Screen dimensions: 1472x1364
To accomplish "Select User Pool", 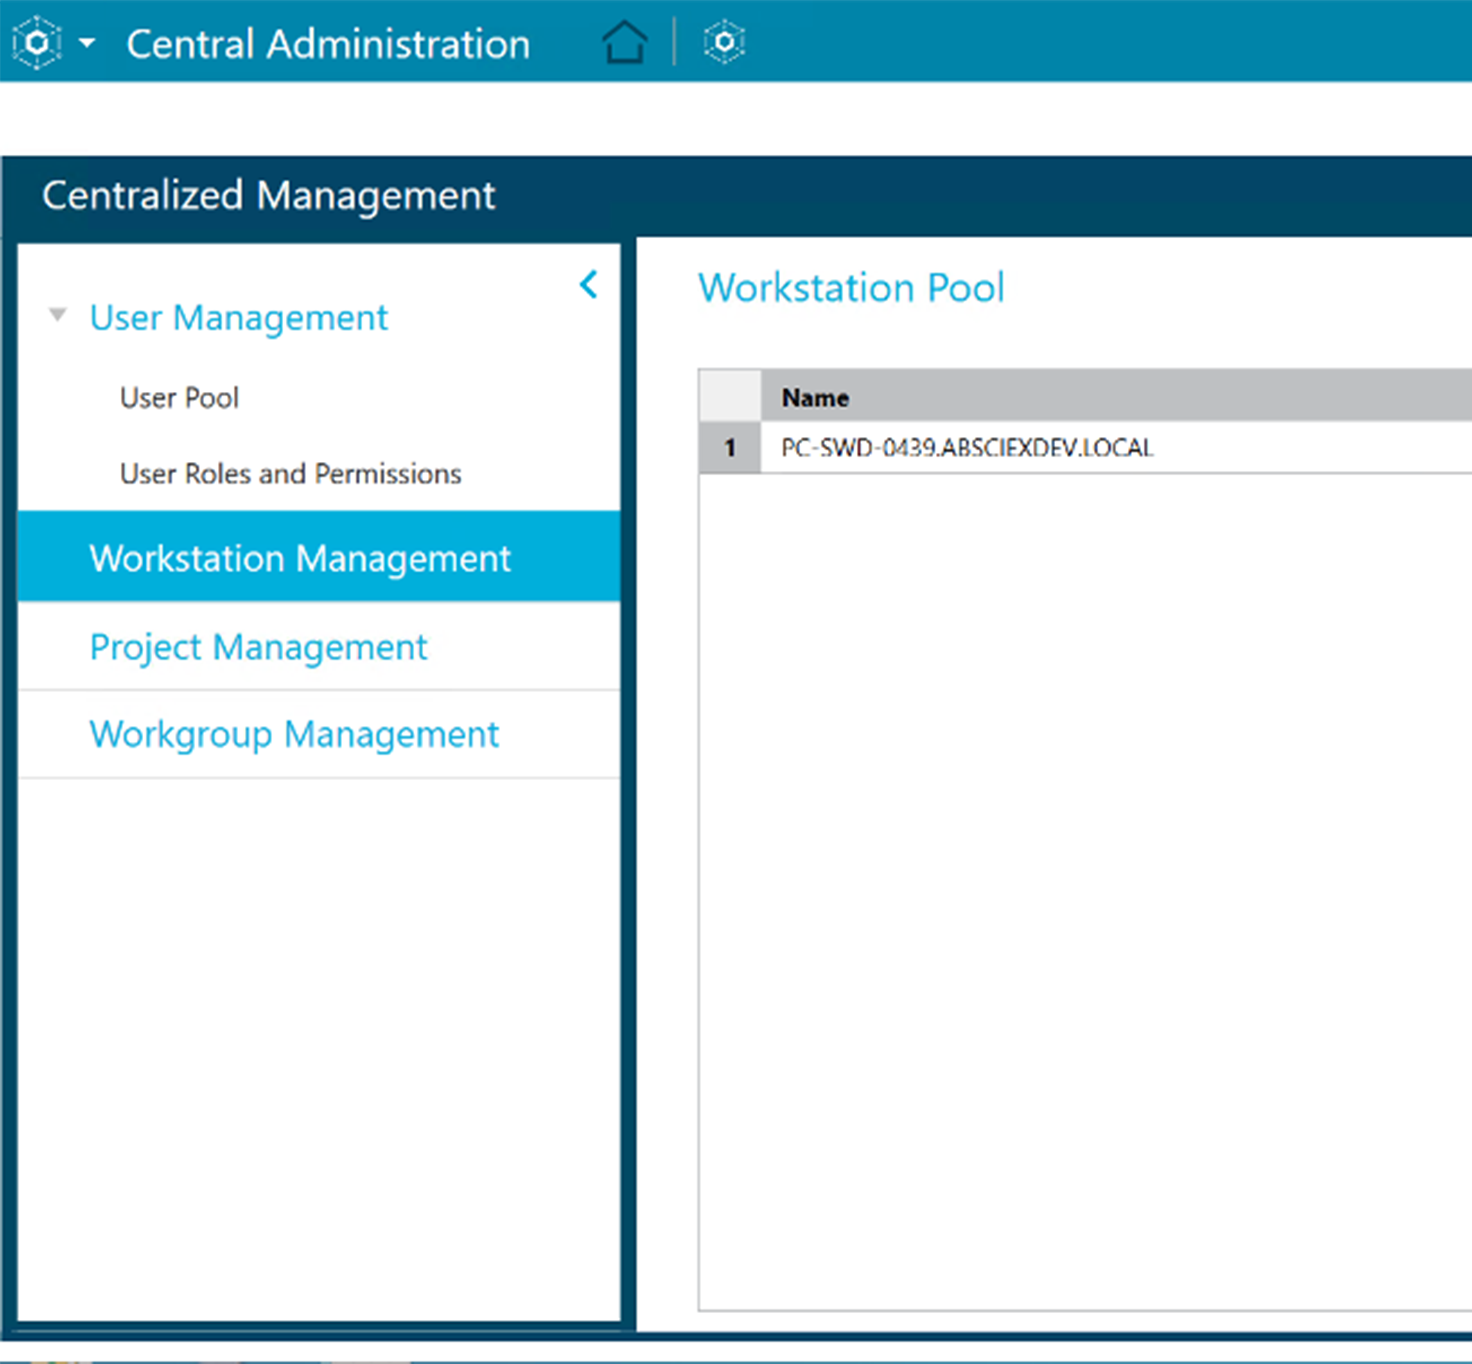I will pyautogui.click(x=179, y=398).
